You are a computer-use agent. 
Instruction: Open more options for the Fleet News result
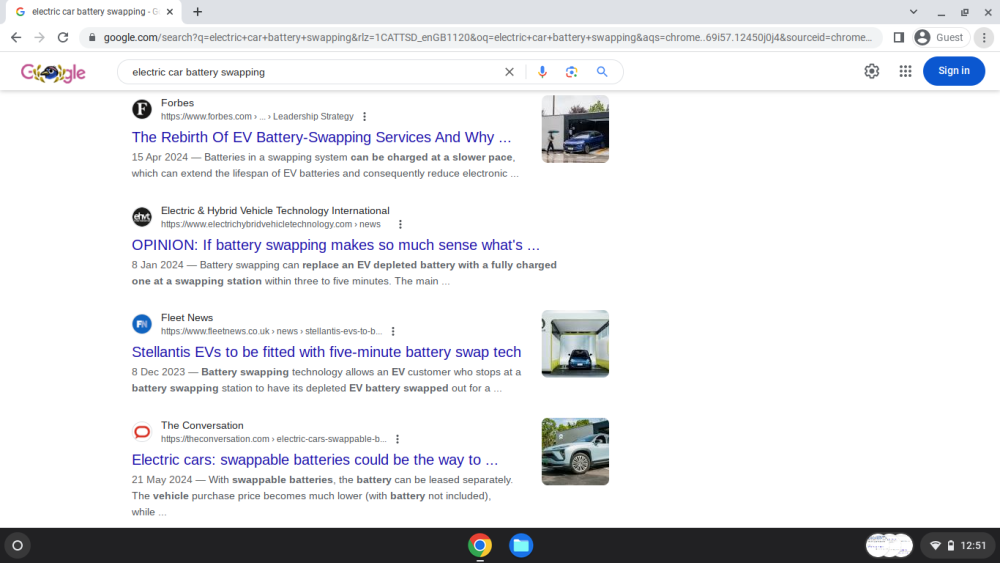(x=393, y=332)
